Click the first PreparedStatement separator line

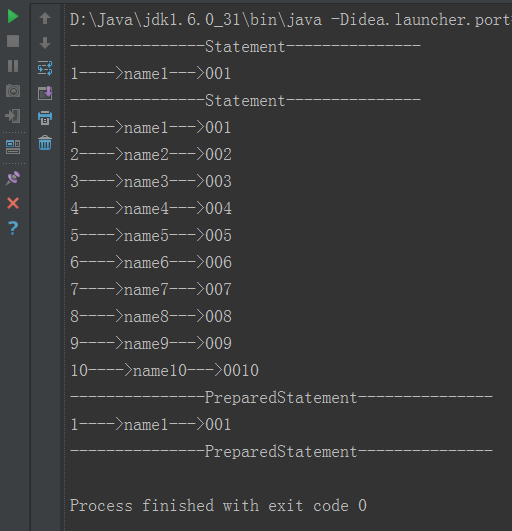(281, 398)
